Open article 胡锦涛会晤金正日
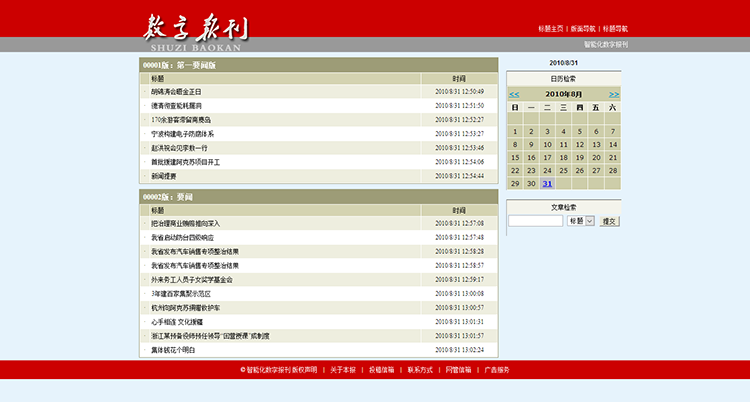750x402 pixels. [176, 92]
